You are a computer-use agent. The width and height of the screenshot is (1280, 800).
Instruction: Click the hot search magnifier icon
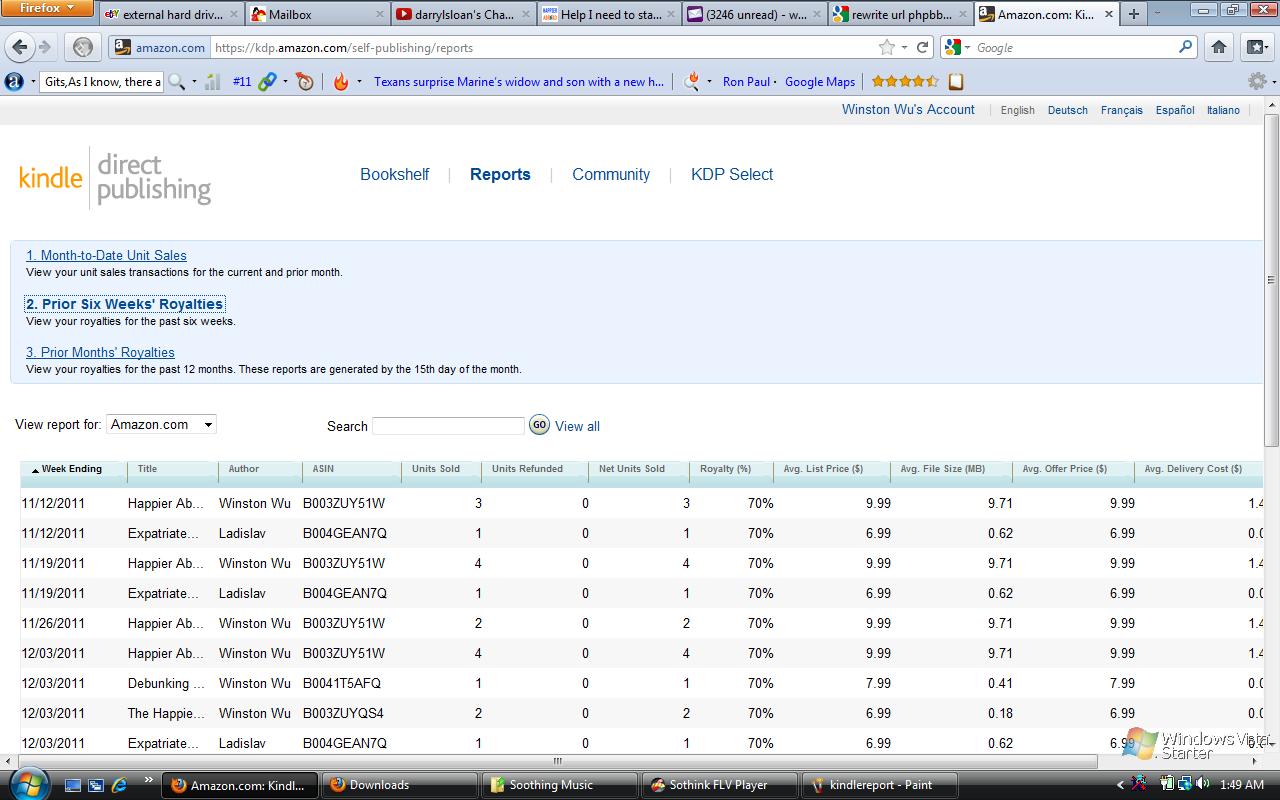coord(691,82)
